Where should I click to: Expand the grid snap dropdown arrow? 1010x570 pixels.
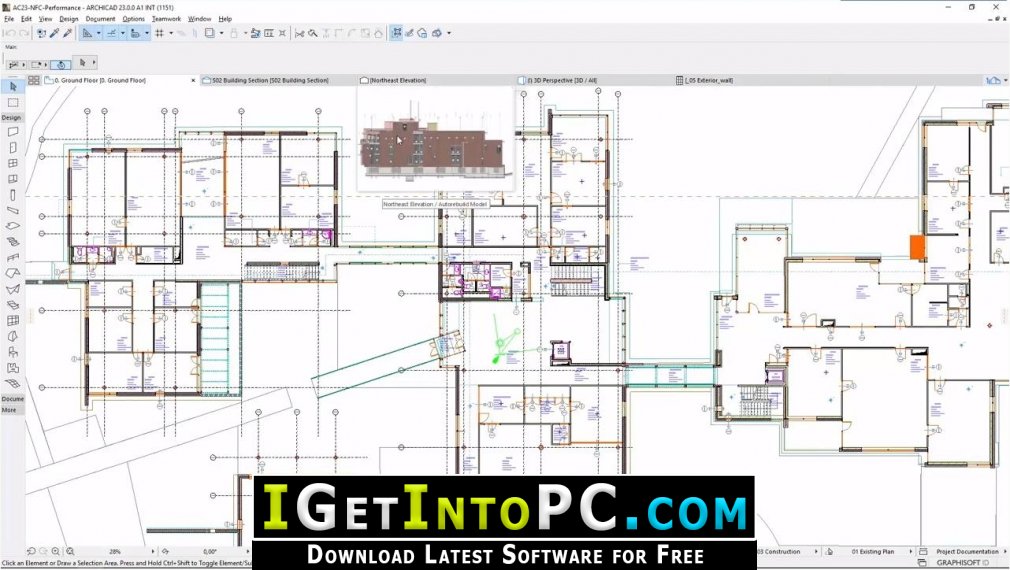[171, 33]
